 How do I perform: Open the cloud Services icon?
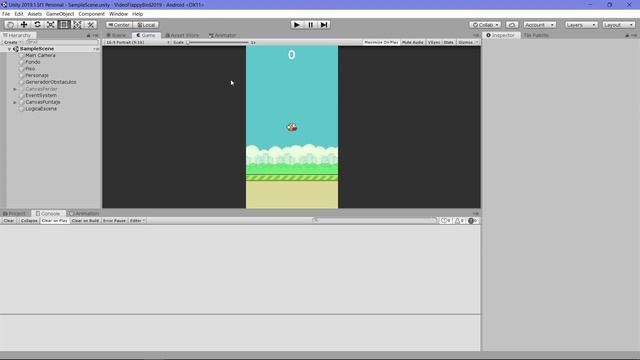(512, 25)
